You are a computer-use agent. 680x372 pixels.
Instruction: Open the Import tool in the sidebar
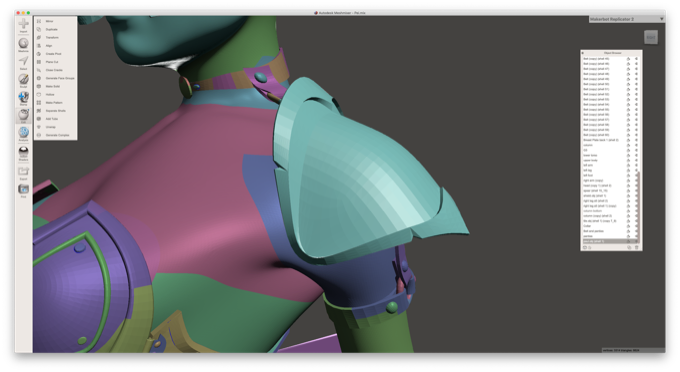click(x=23, y=25)
